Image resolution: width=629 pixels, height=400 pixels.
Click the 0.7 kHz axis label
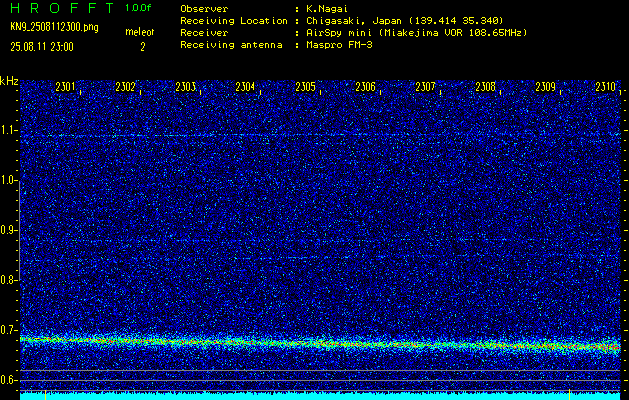[9, 330]
